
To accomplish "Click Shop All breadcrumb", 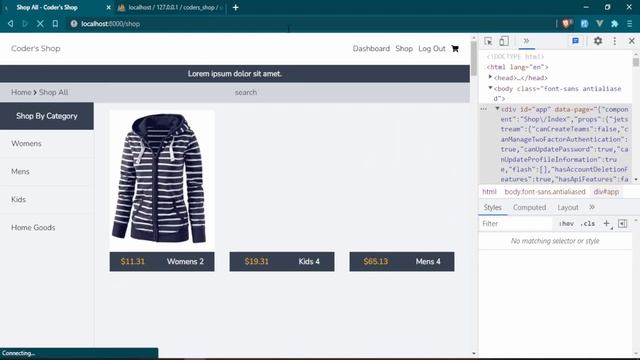I will [x=53, y=92].
